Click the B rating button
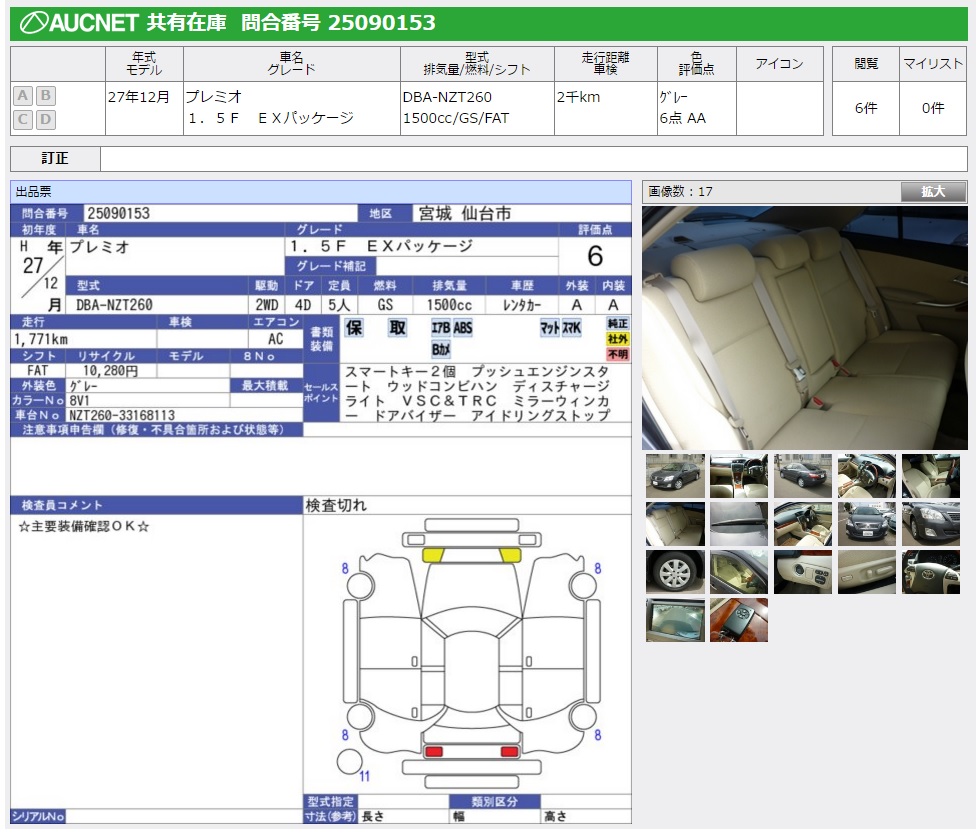Image resolution: width=976 pixels, height=838 pixels. pos(45,96)
